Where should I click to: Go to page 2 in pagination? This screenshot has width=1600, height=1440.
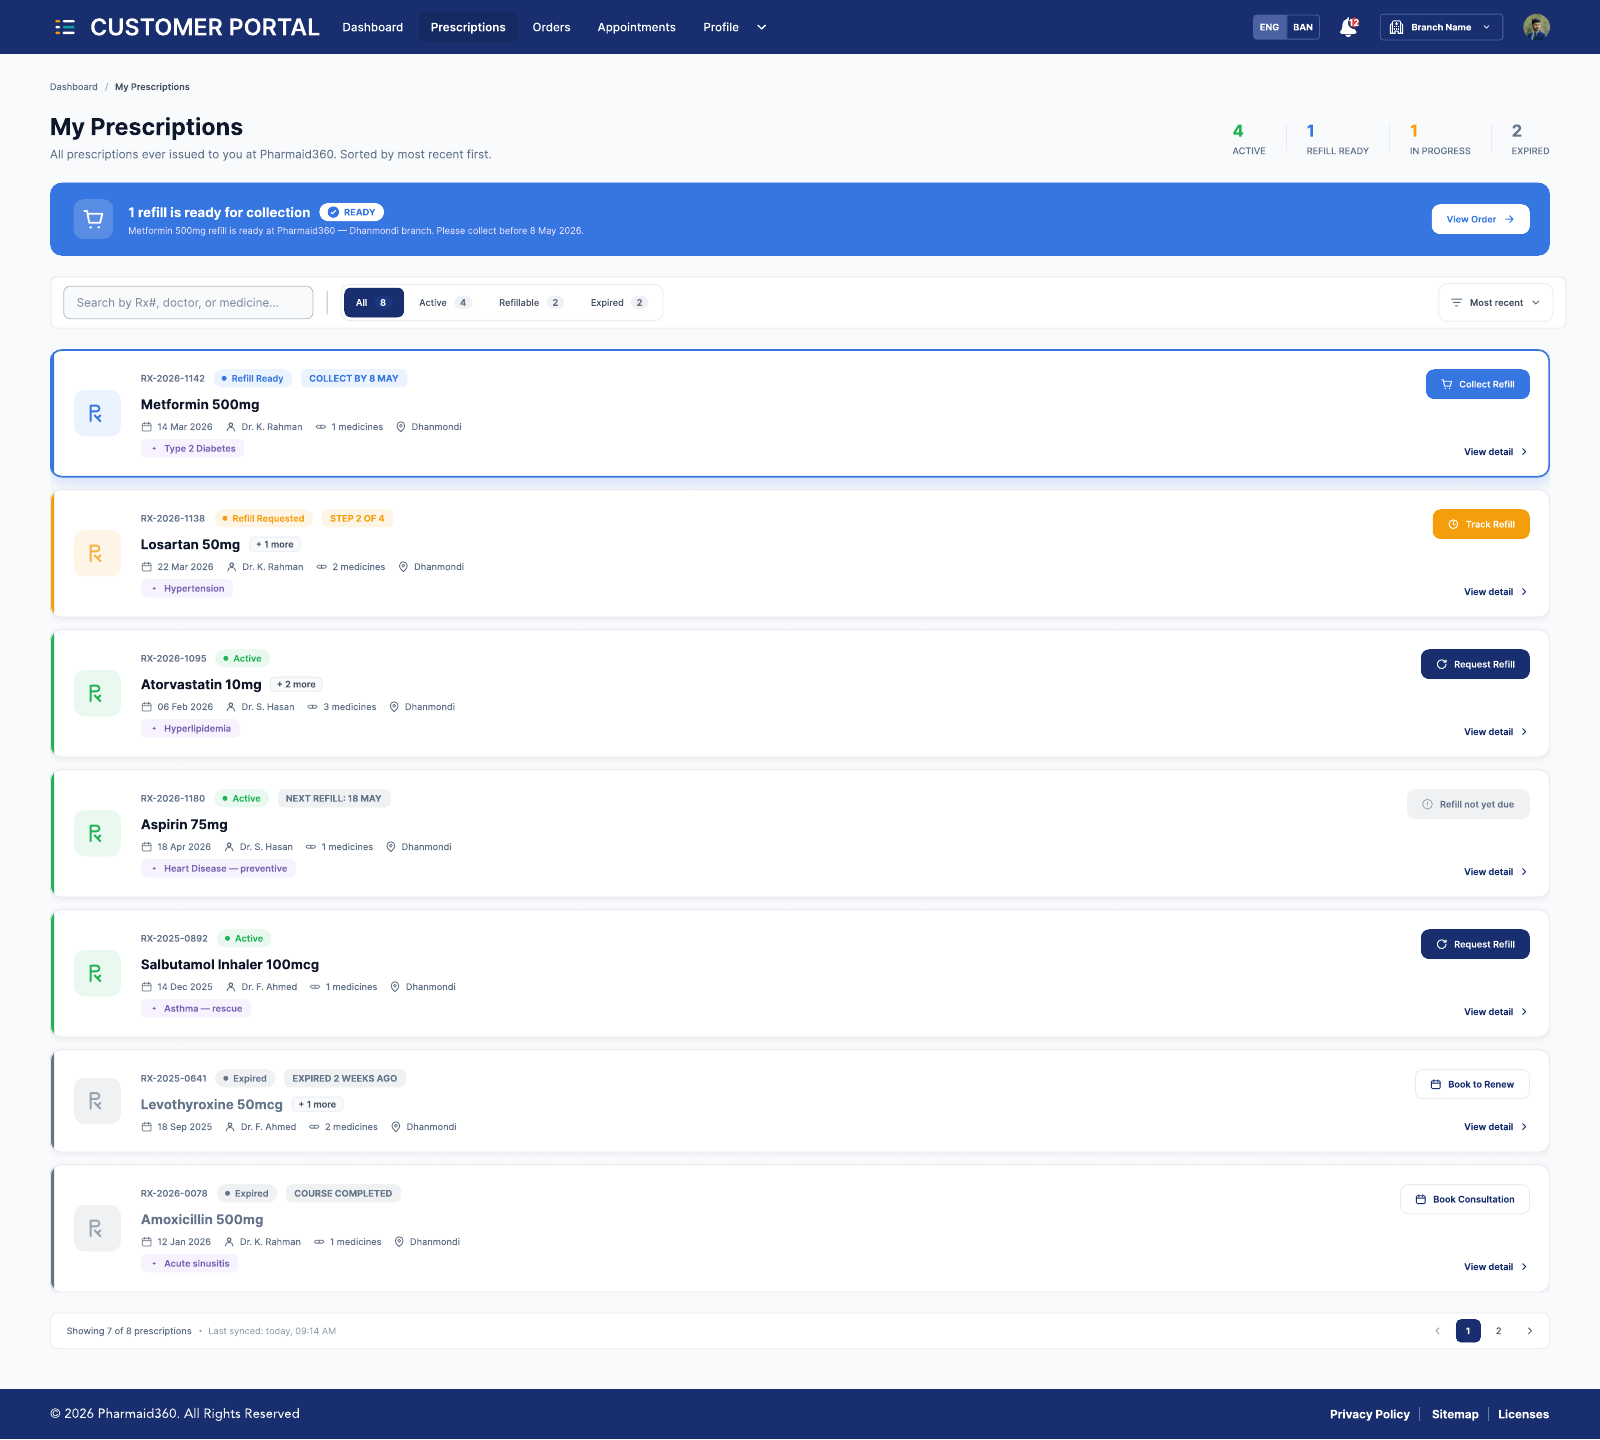point(1498,1331)
